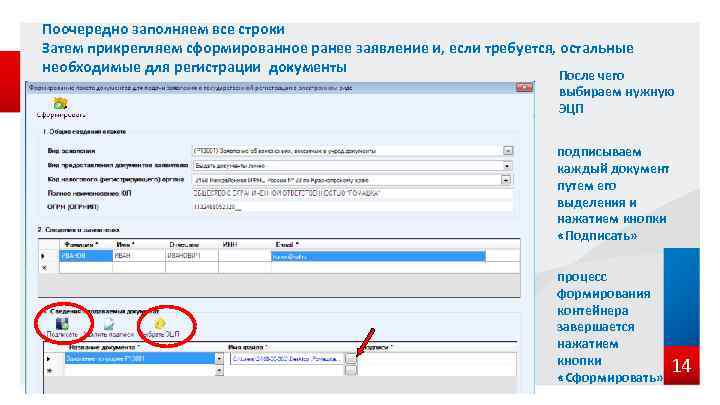Open the tax authority code dropdown

point(506,180)
